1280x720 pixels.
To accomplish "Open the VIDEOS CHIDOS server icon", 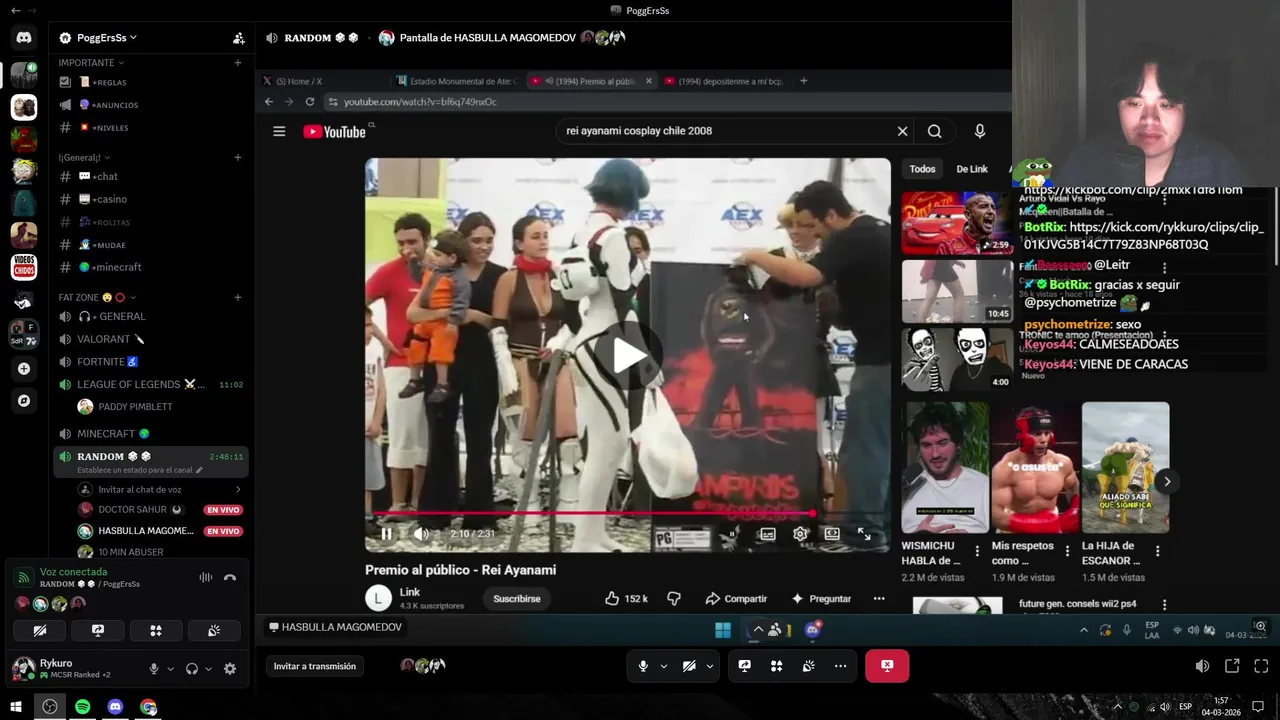I will point(24,267).
